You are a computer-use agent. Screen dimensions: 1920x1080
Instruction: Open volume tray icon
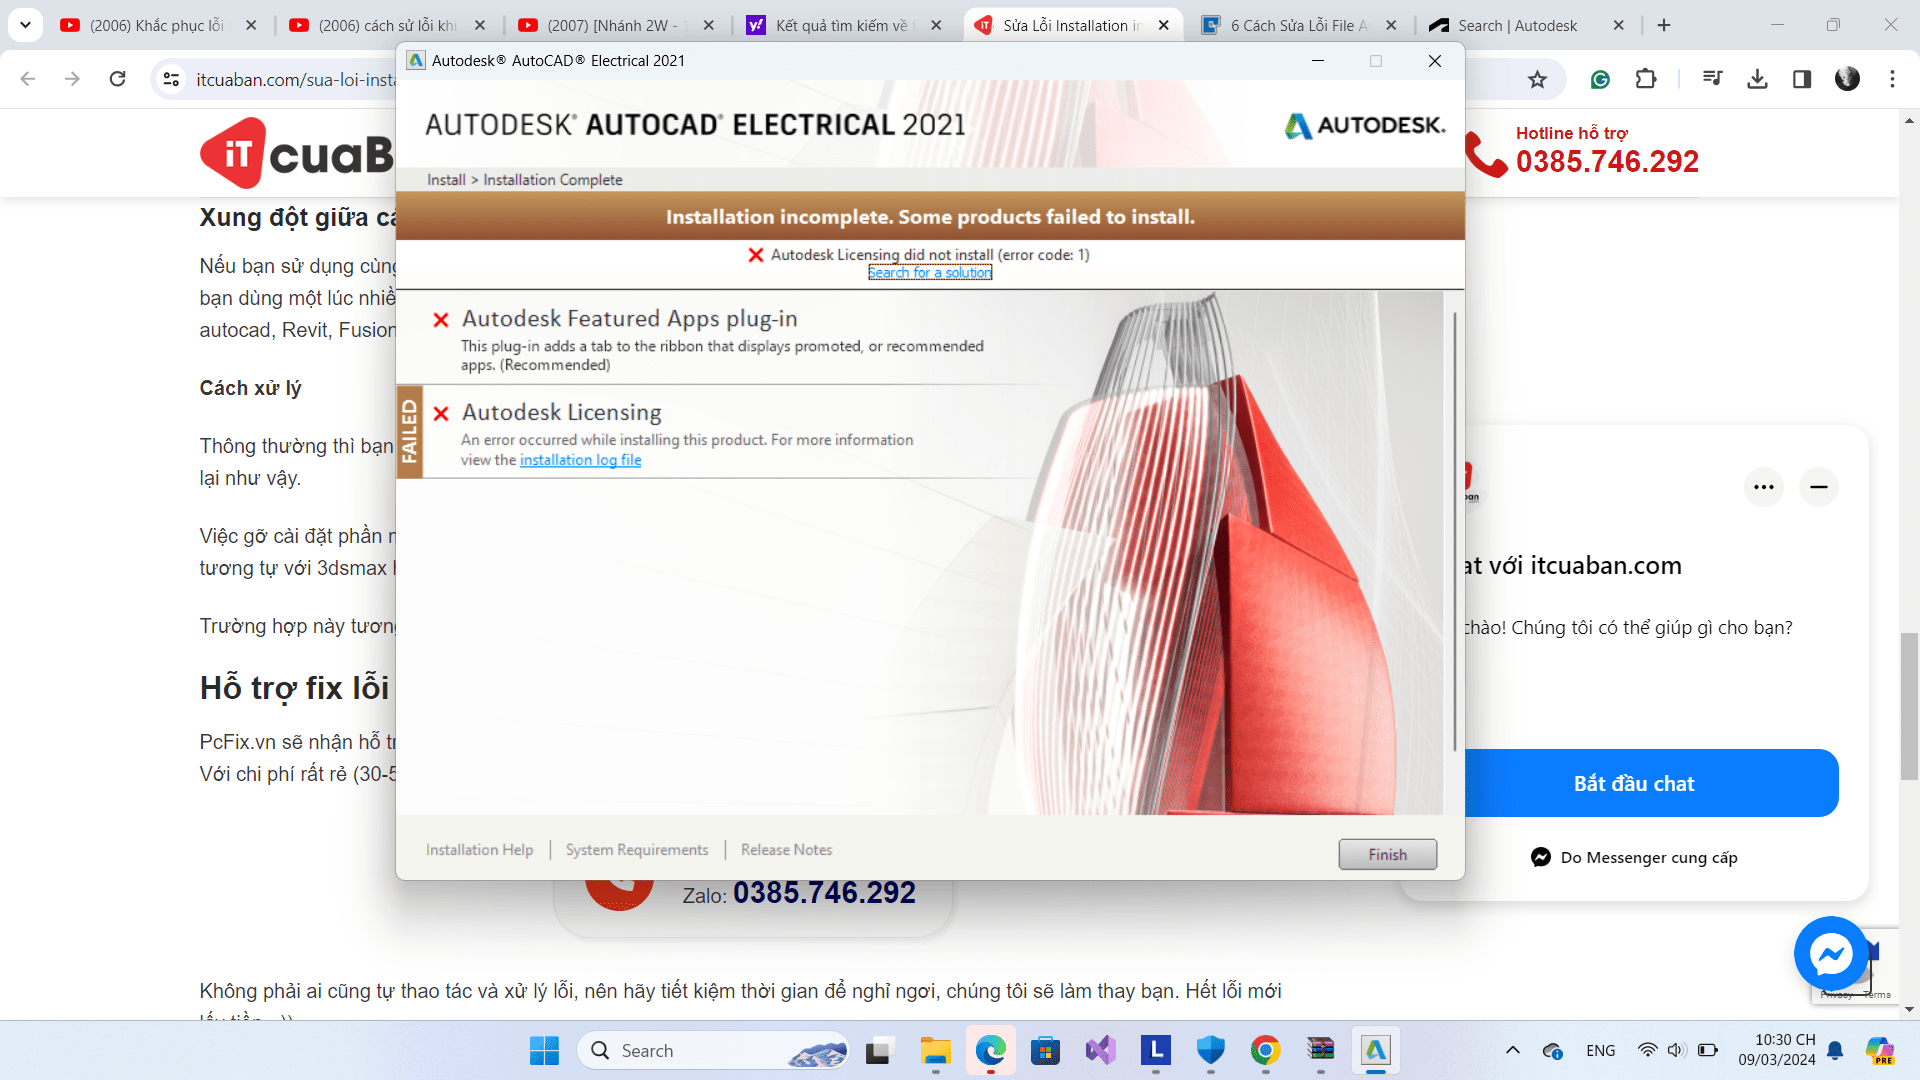tap(1677, 1051)
